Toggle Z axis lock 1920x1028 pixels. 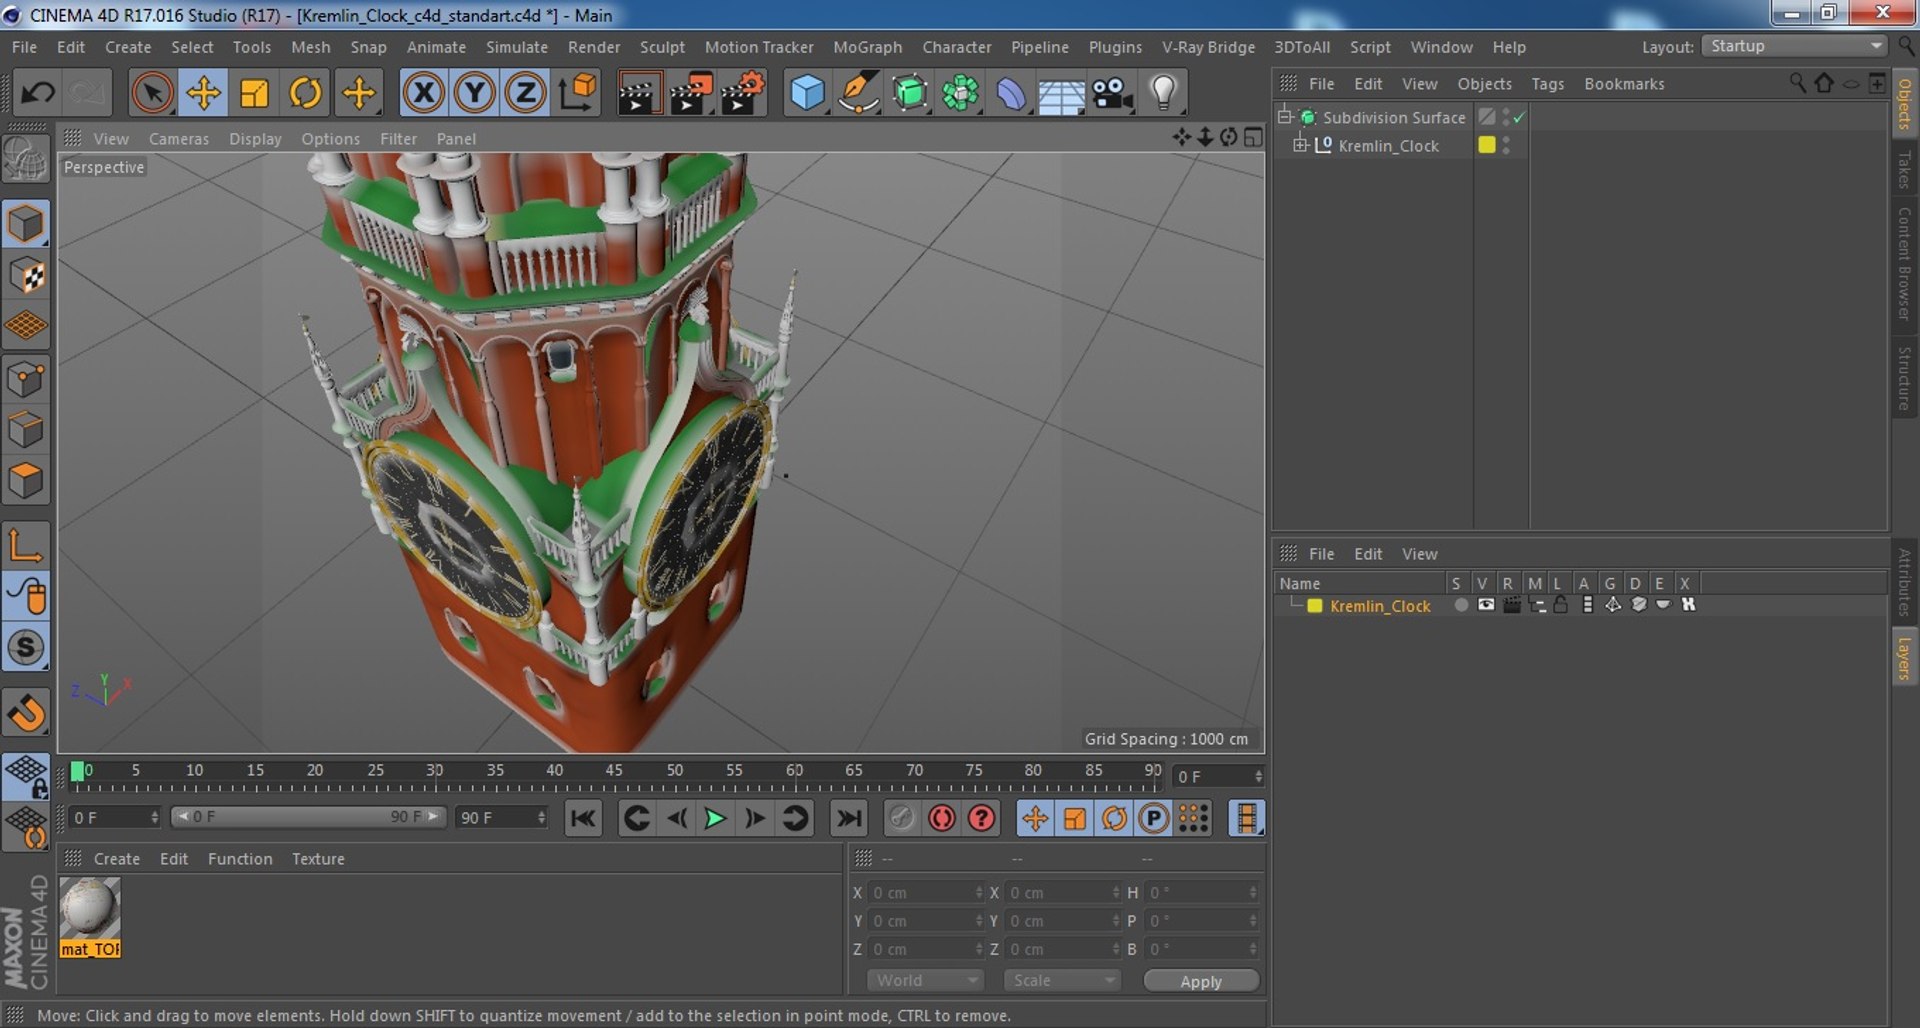pos(525,93)
